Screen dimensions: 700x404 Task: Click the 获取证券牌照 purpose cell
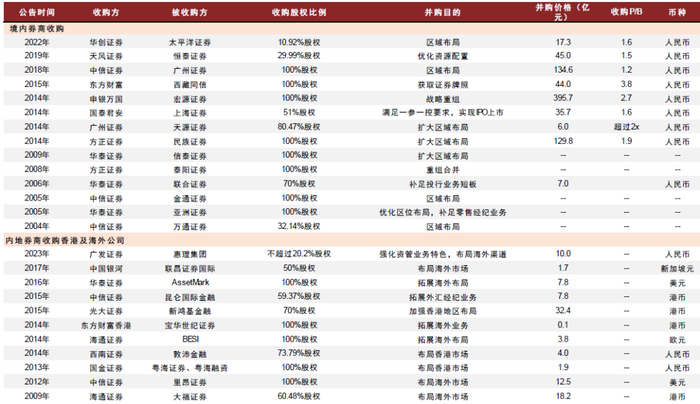[442, 85]
